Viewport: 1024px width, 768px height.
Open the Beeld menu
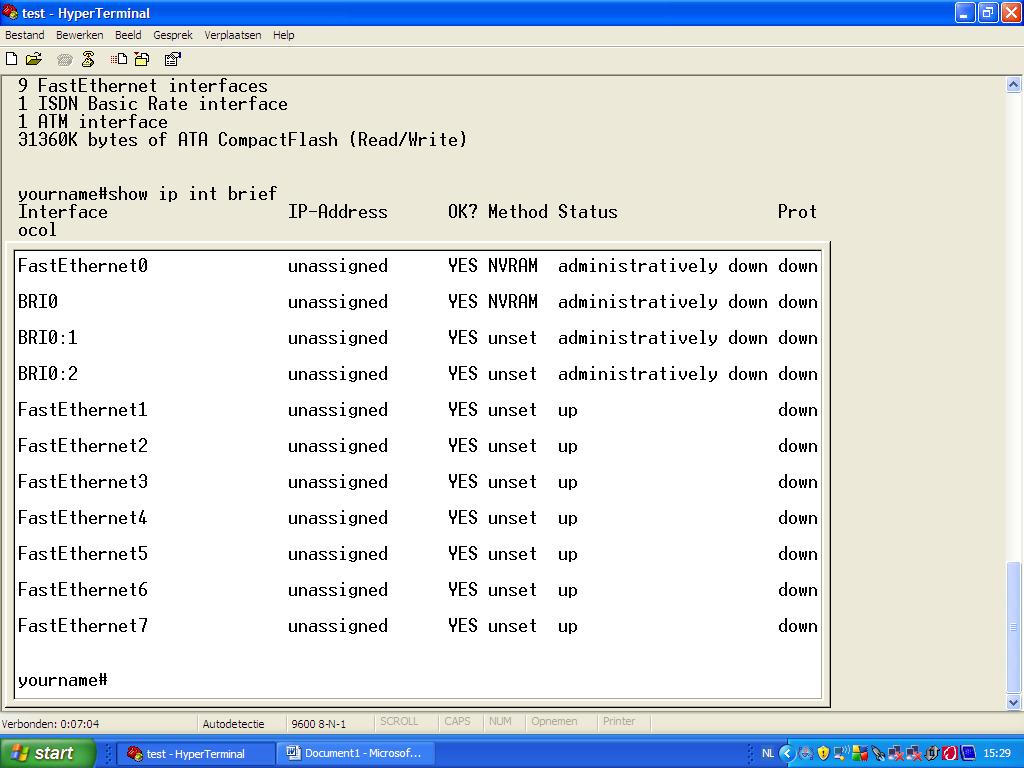(x=128, y=35)
